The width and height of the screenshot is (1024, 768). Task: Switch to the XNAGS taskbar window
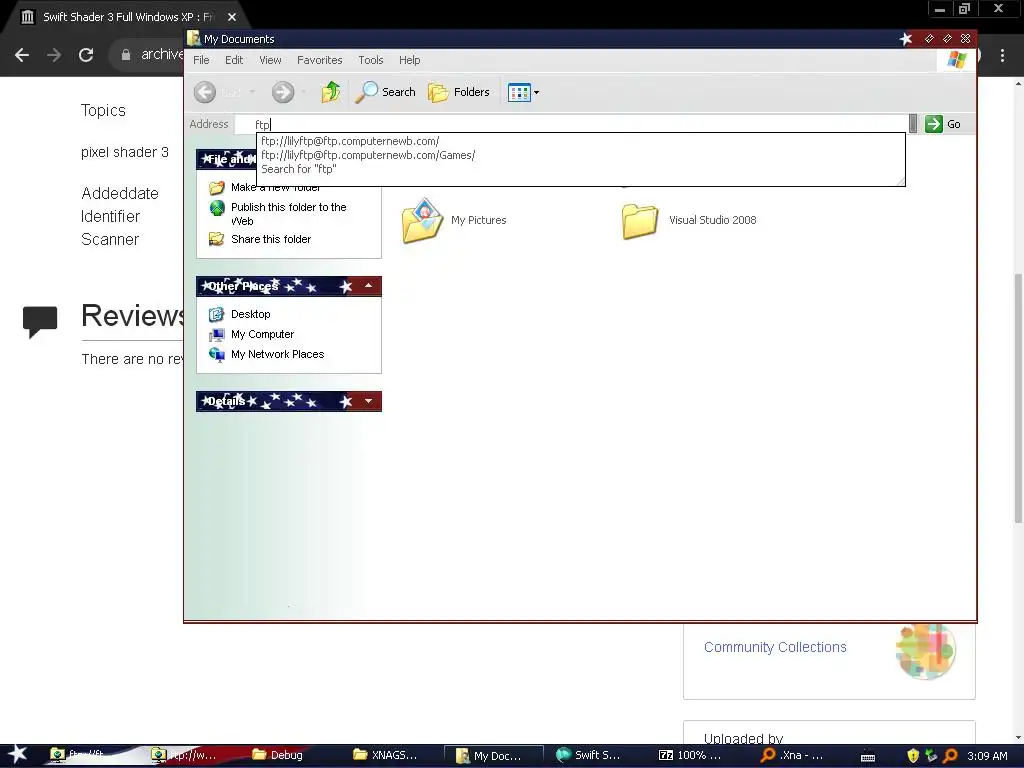[385, 755]
